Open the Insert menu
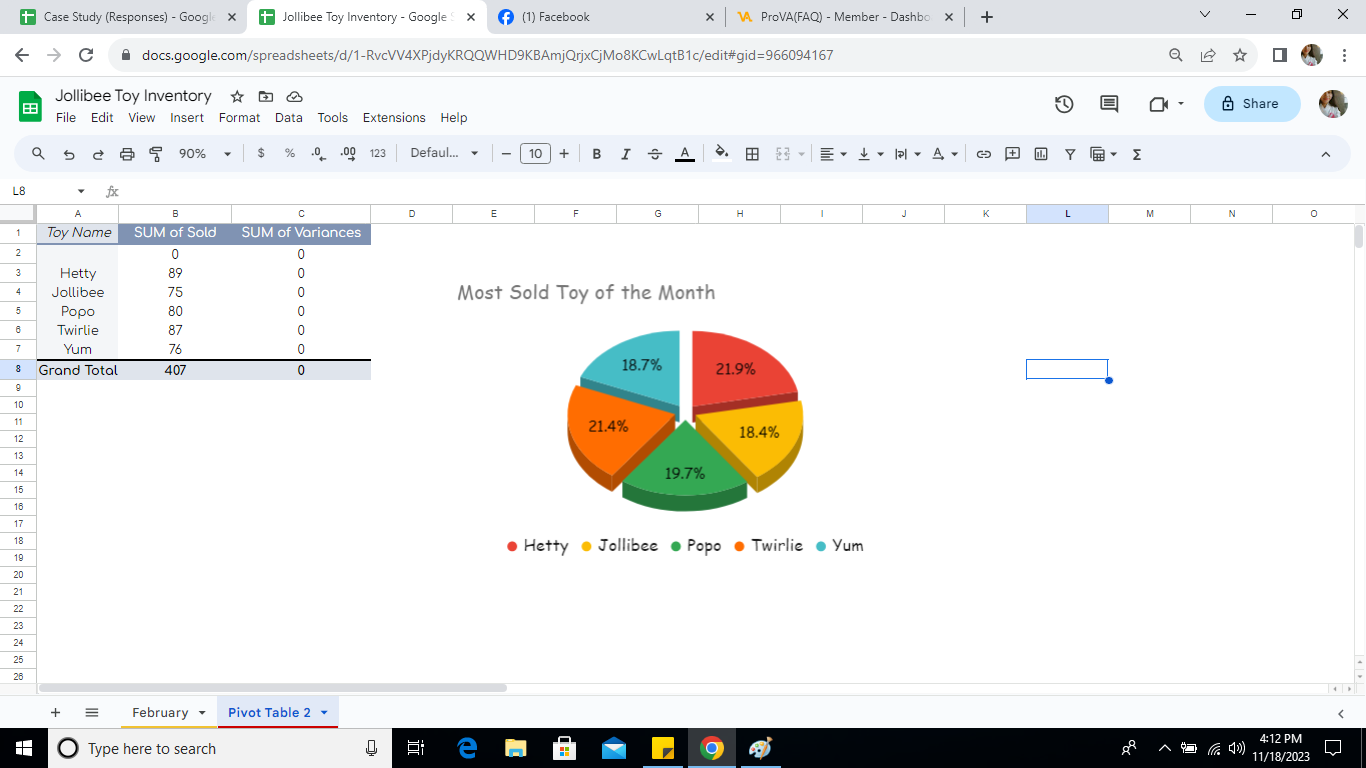Image resolution: width=1366 pixels, height=768 pixels. (187, 118)
